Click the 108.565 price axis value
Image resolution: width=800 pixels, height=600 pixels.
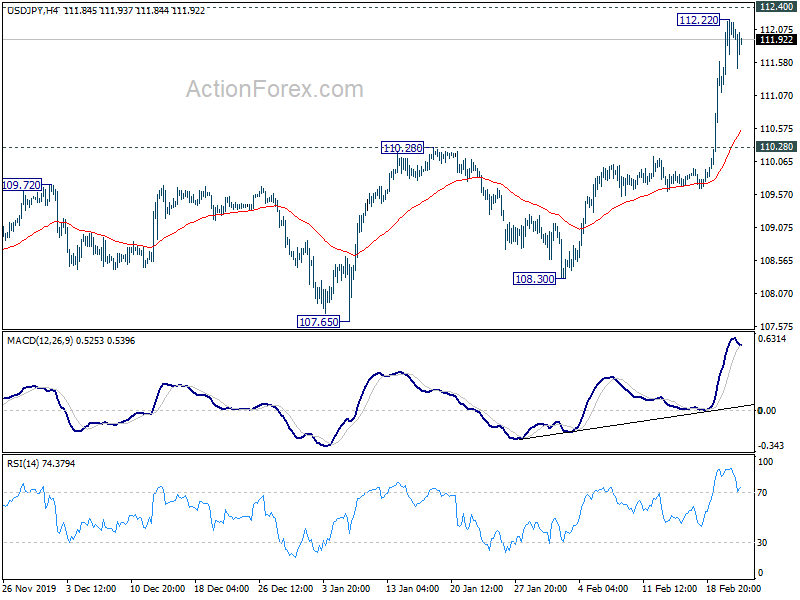[x=776, y=261]
